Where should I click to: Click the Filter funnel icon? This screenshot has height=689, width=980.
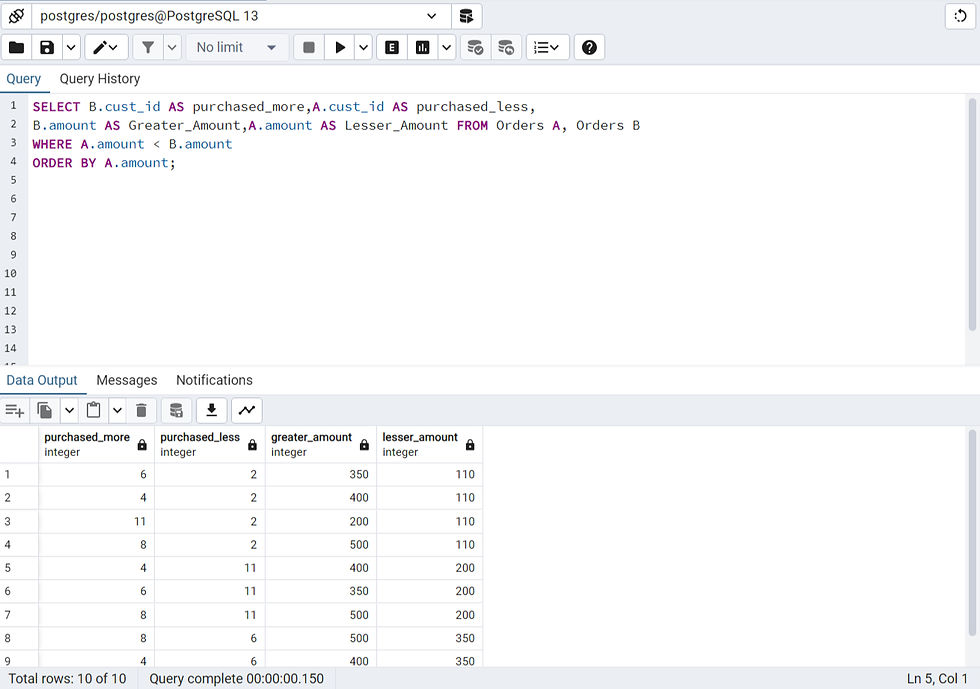tap(147, 47)
